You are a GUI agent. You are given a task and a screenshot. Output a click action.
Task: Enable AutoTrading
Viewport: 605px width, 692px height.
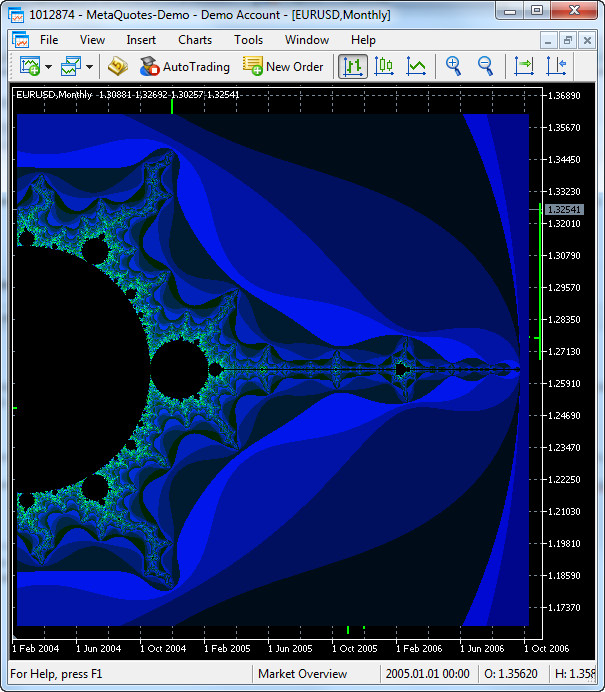point(185,67)
